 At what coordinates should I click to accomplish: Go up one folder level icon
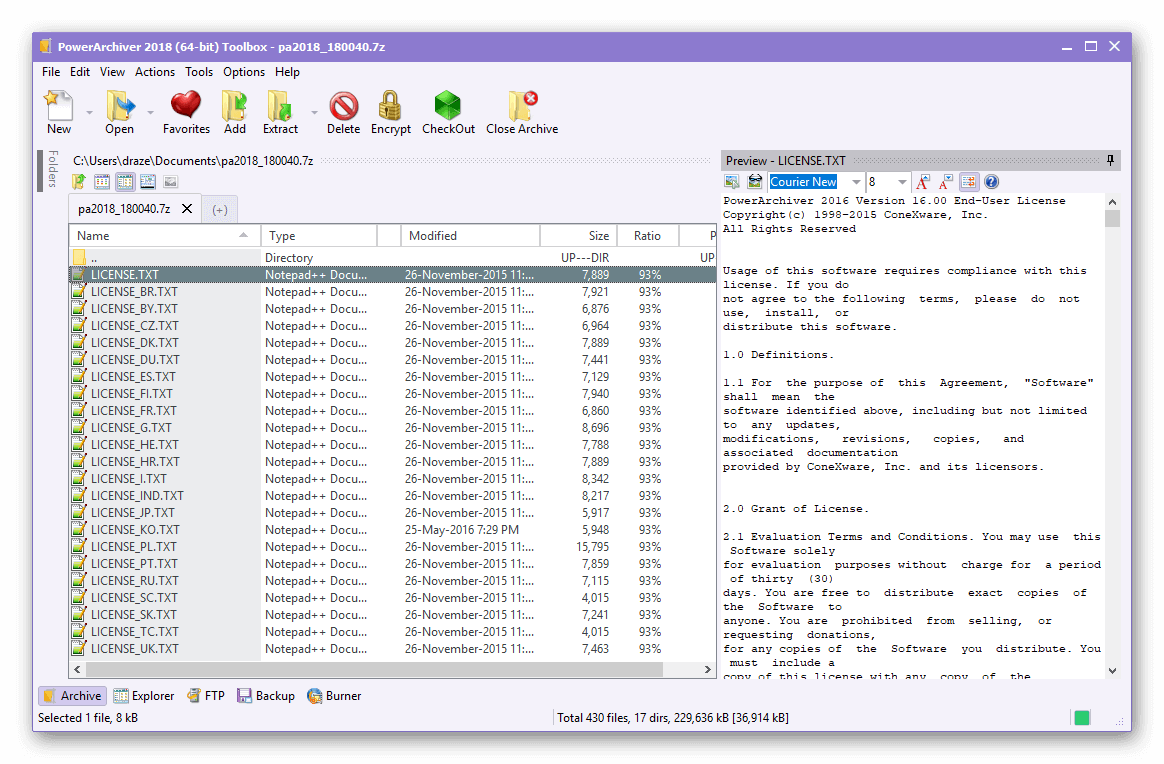point(79,182)
